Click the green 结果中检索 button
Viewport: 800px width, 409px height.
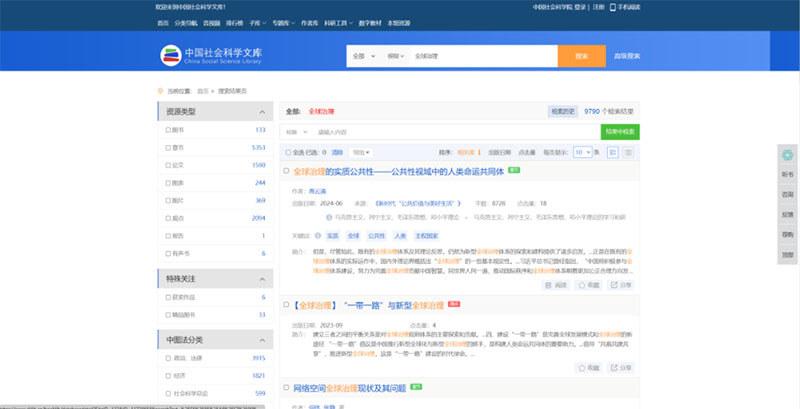point(620,131)
